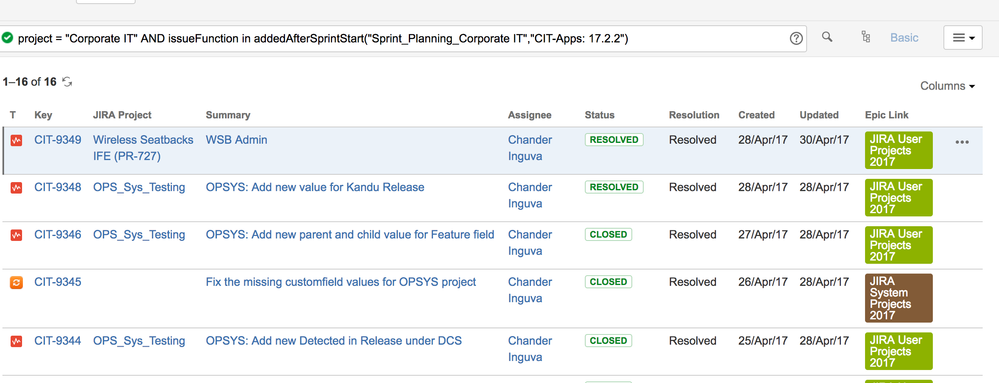Open issue CIT-9348 key link
Viewport: 999px width, 383px height.
pyautogui.click(x=57, y=187)
